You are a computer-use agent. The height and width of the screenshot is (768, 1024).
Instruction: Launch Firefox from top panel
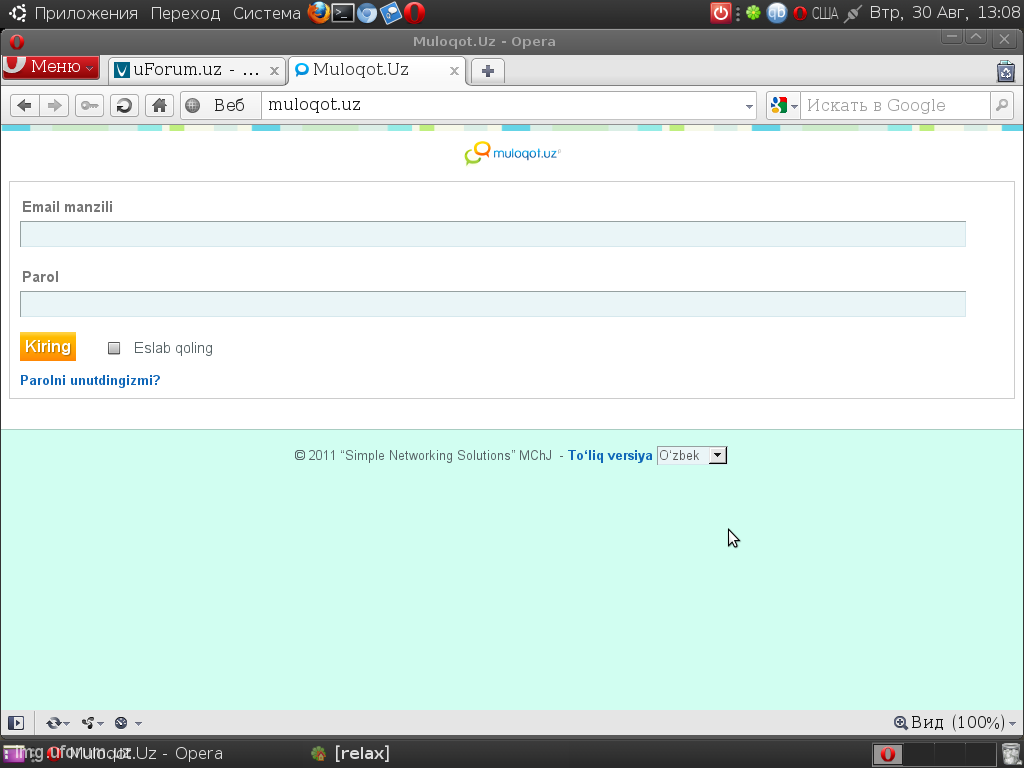point(319,12)
